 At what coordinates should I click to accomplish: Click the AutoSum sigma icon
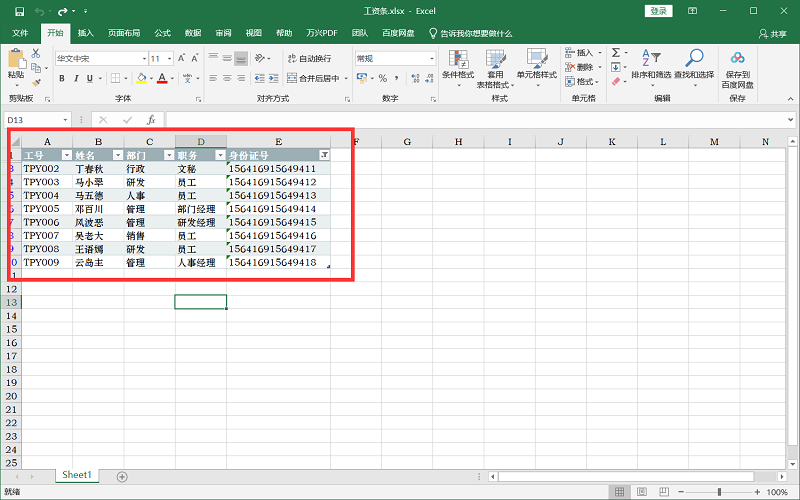point(616,53)
